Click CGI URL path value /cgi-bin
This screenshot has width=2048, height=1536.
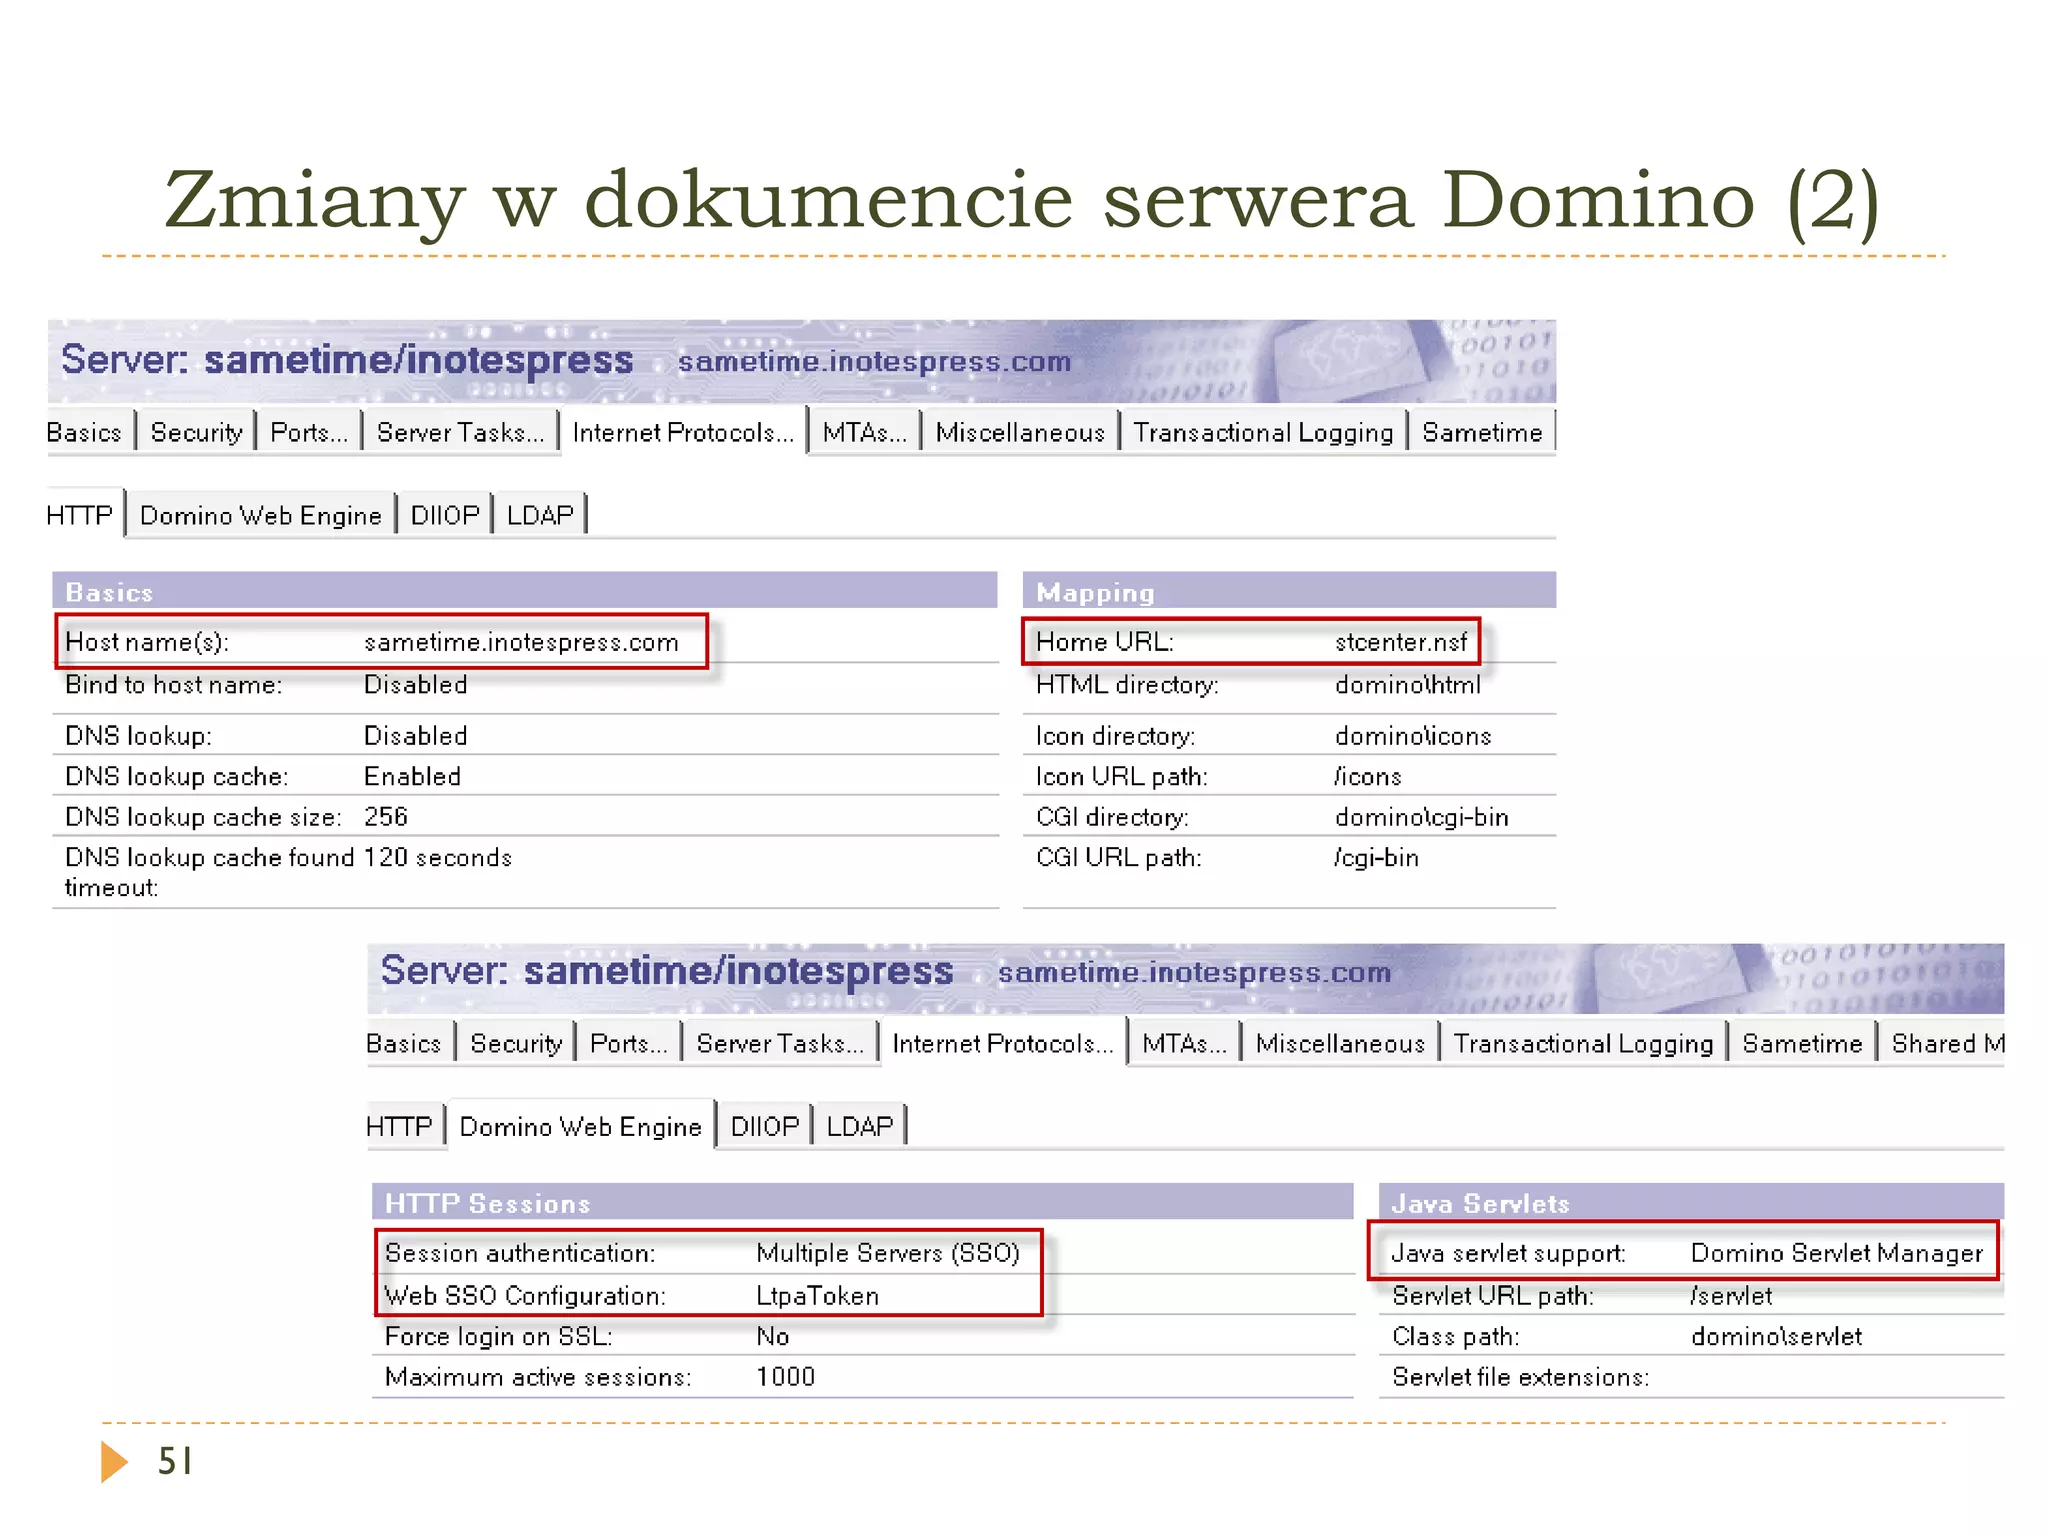[x=1376, y=858]
